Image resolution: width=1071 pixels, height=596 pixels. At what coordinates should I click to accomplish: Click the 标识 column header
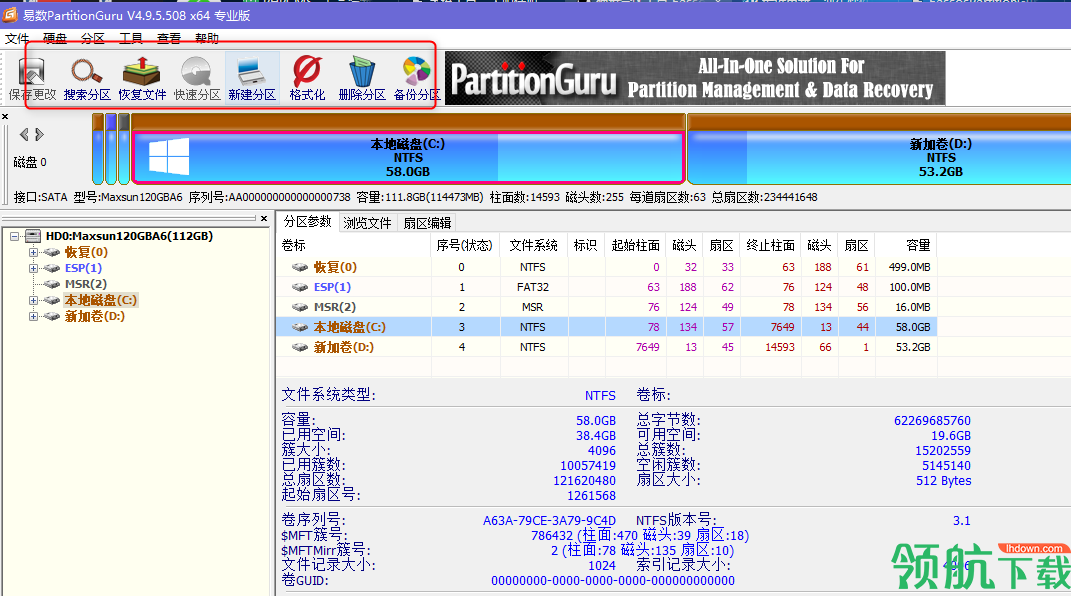[x=585, y=245]
